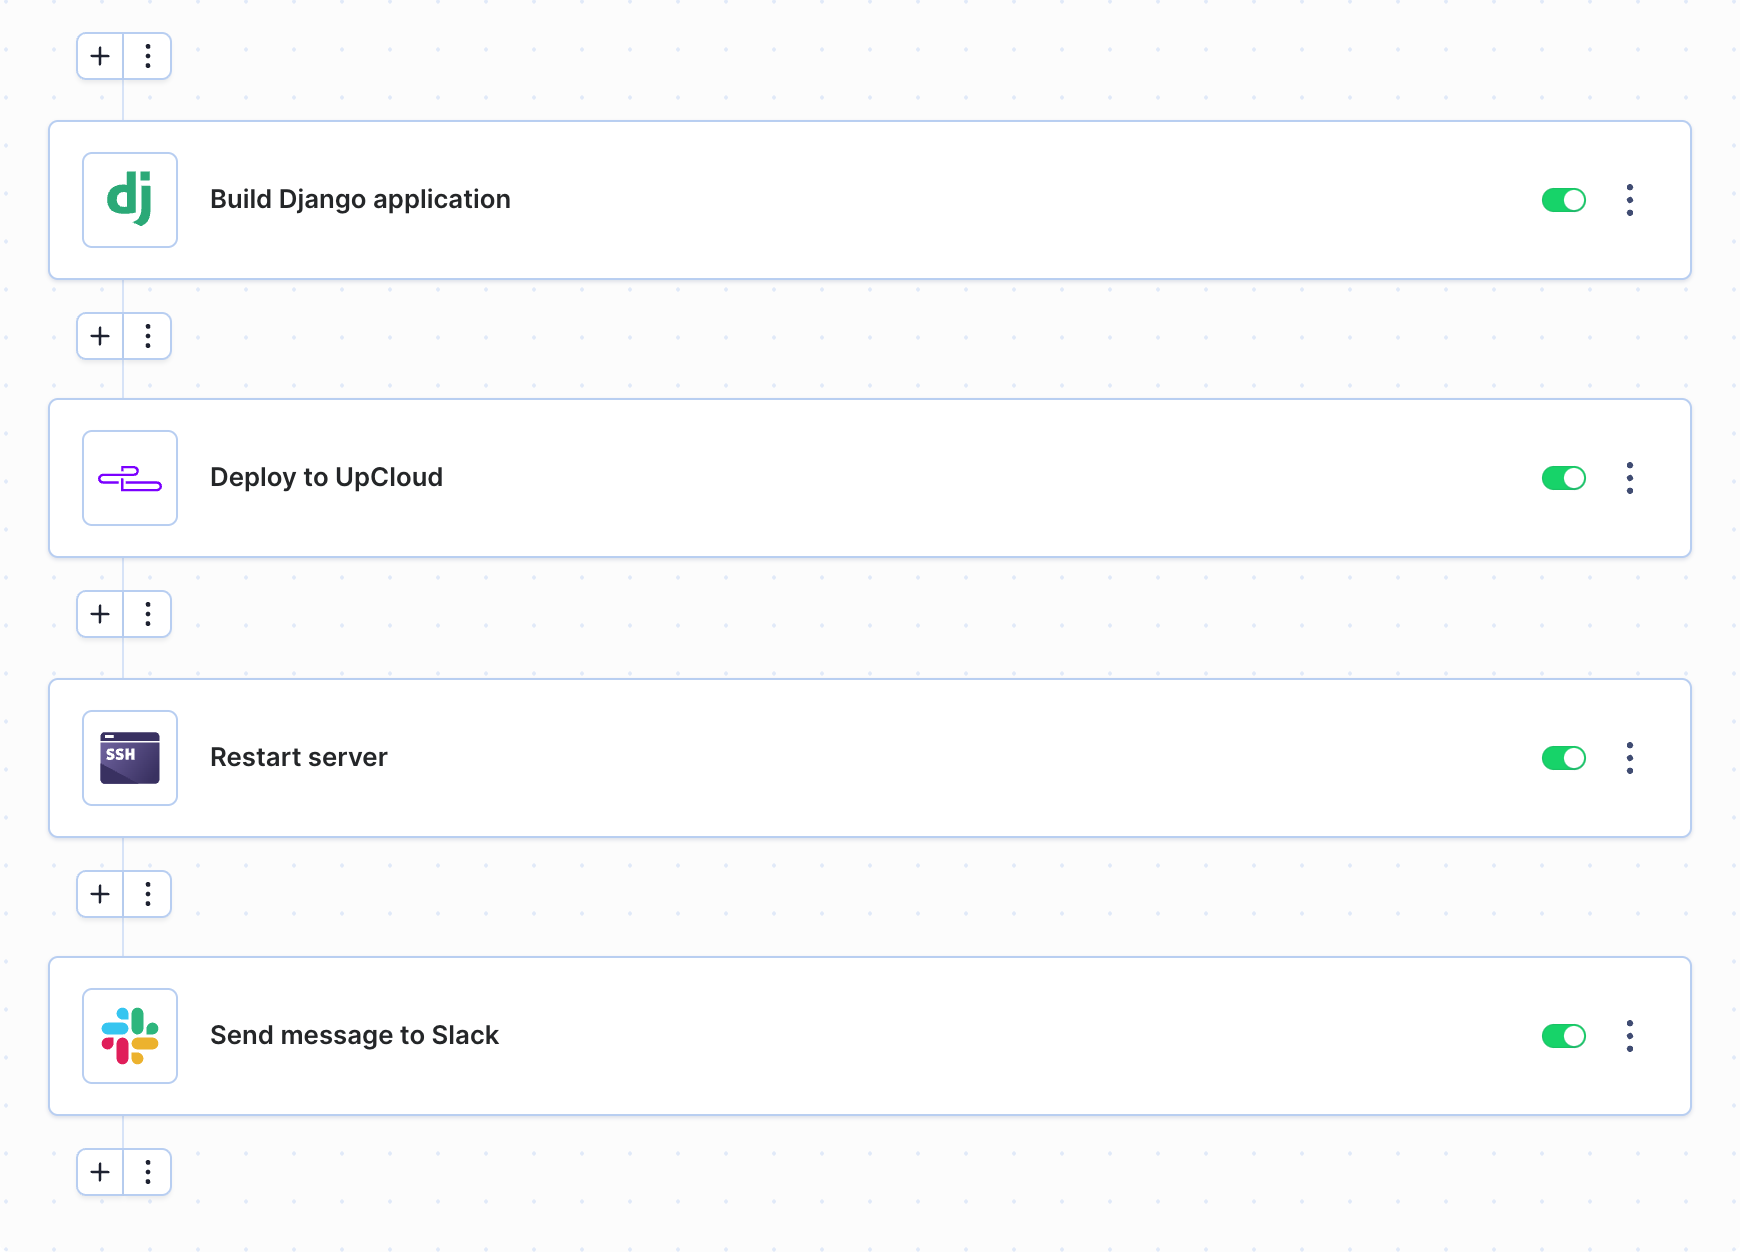This screenshot has width=1740, height=1252.
Task: Open more options beside plus above Build Django application
Action: coord(148,56)
